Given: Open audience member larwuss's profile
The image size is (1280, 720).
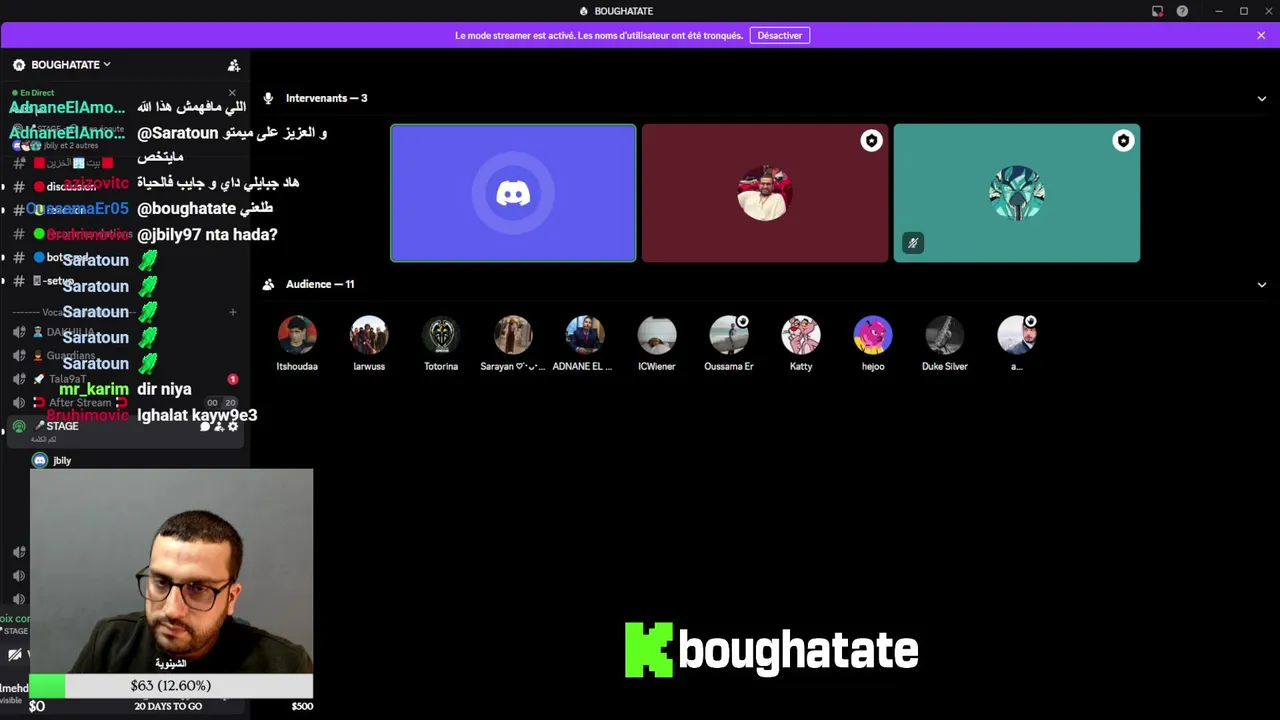Looking at the screenshot, I should pyautogui.click(x=369, y=343).
